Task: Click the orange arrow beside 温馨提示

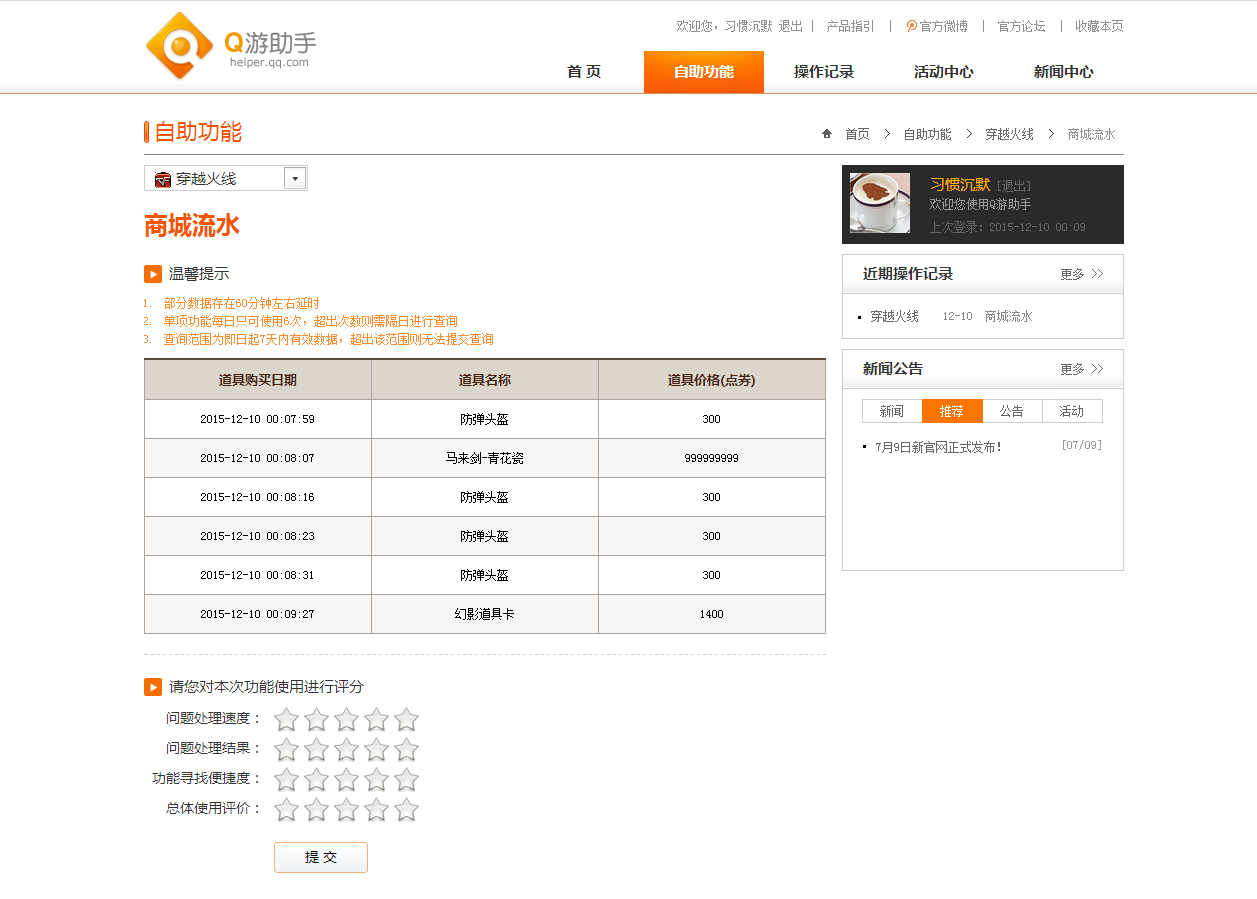Action: point(153,274)
